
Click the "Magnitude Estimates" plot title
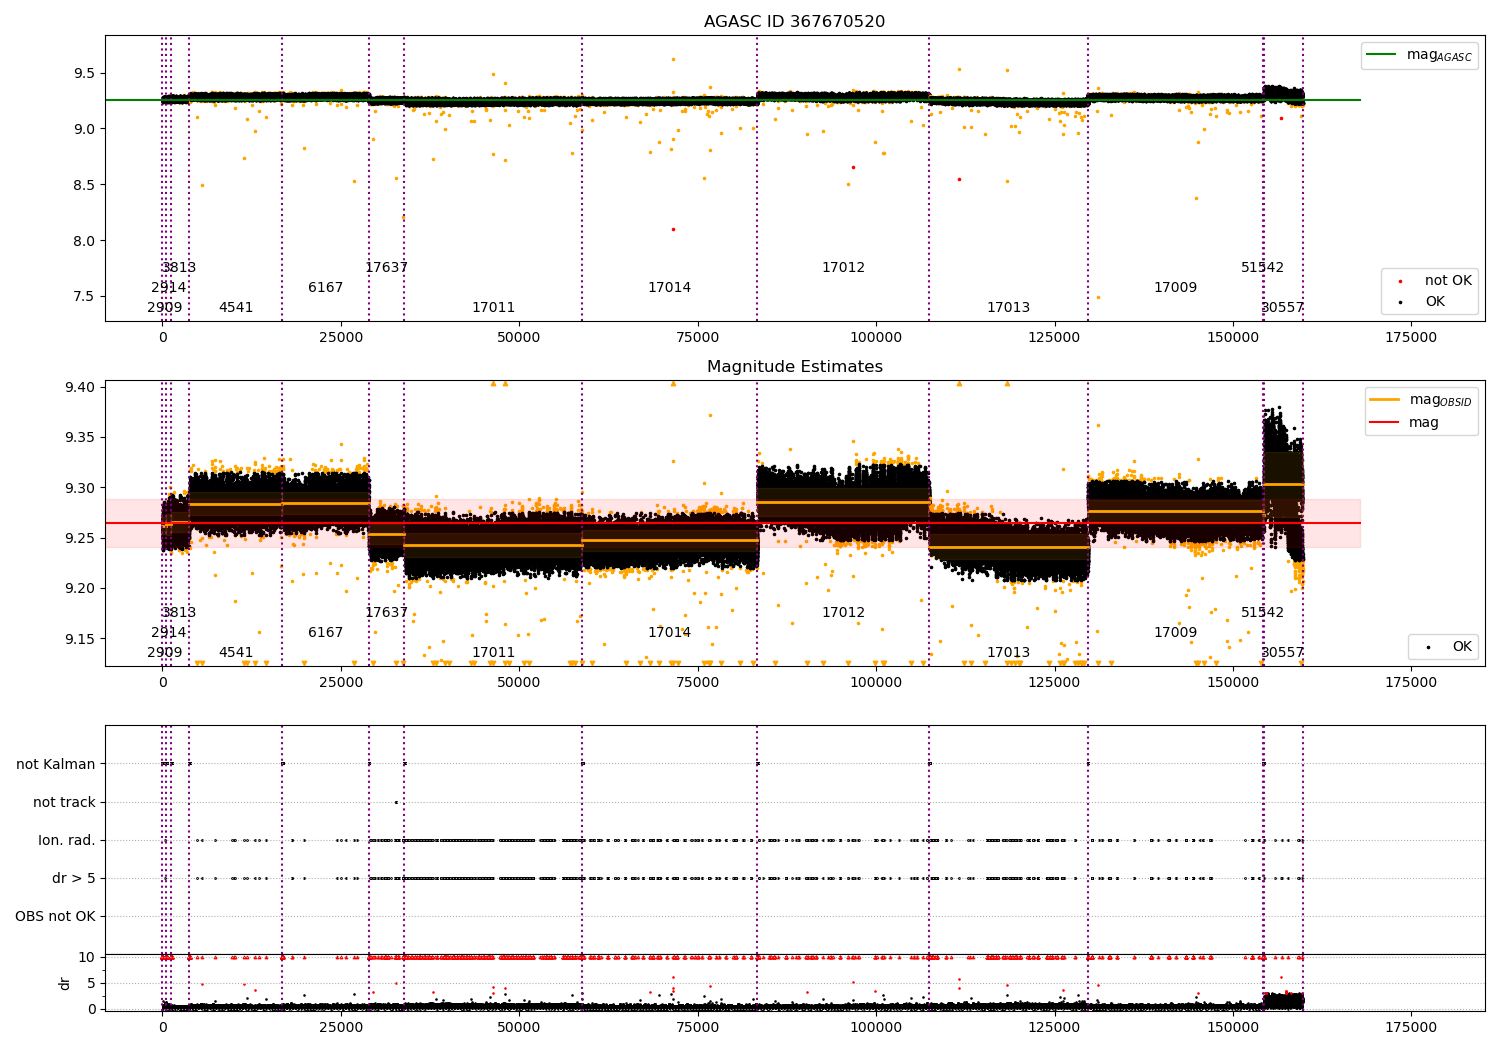click(794, 367)
